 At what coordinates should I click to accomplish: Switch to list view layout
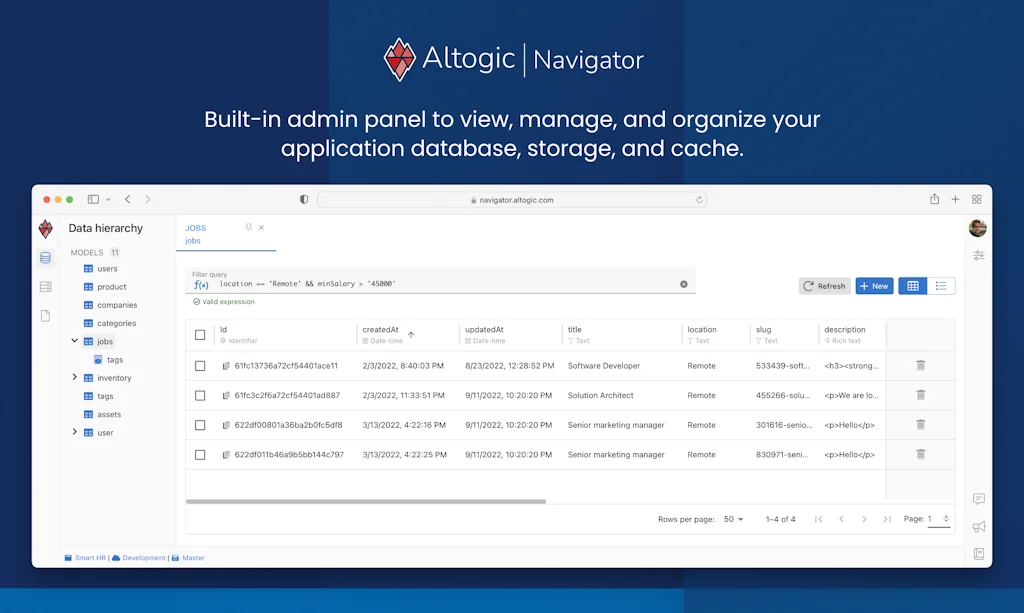click(x=941, y=285)
